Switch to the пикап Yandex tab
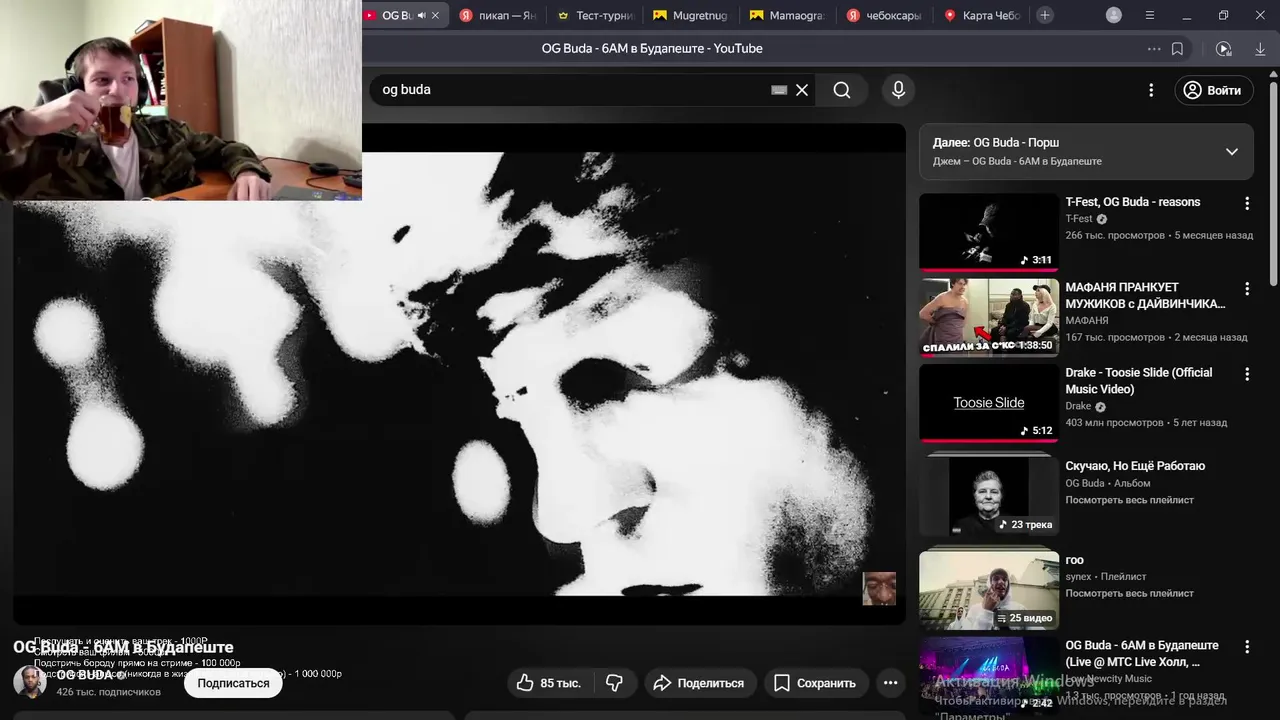The image size is (1280, 720). (497, 15)
